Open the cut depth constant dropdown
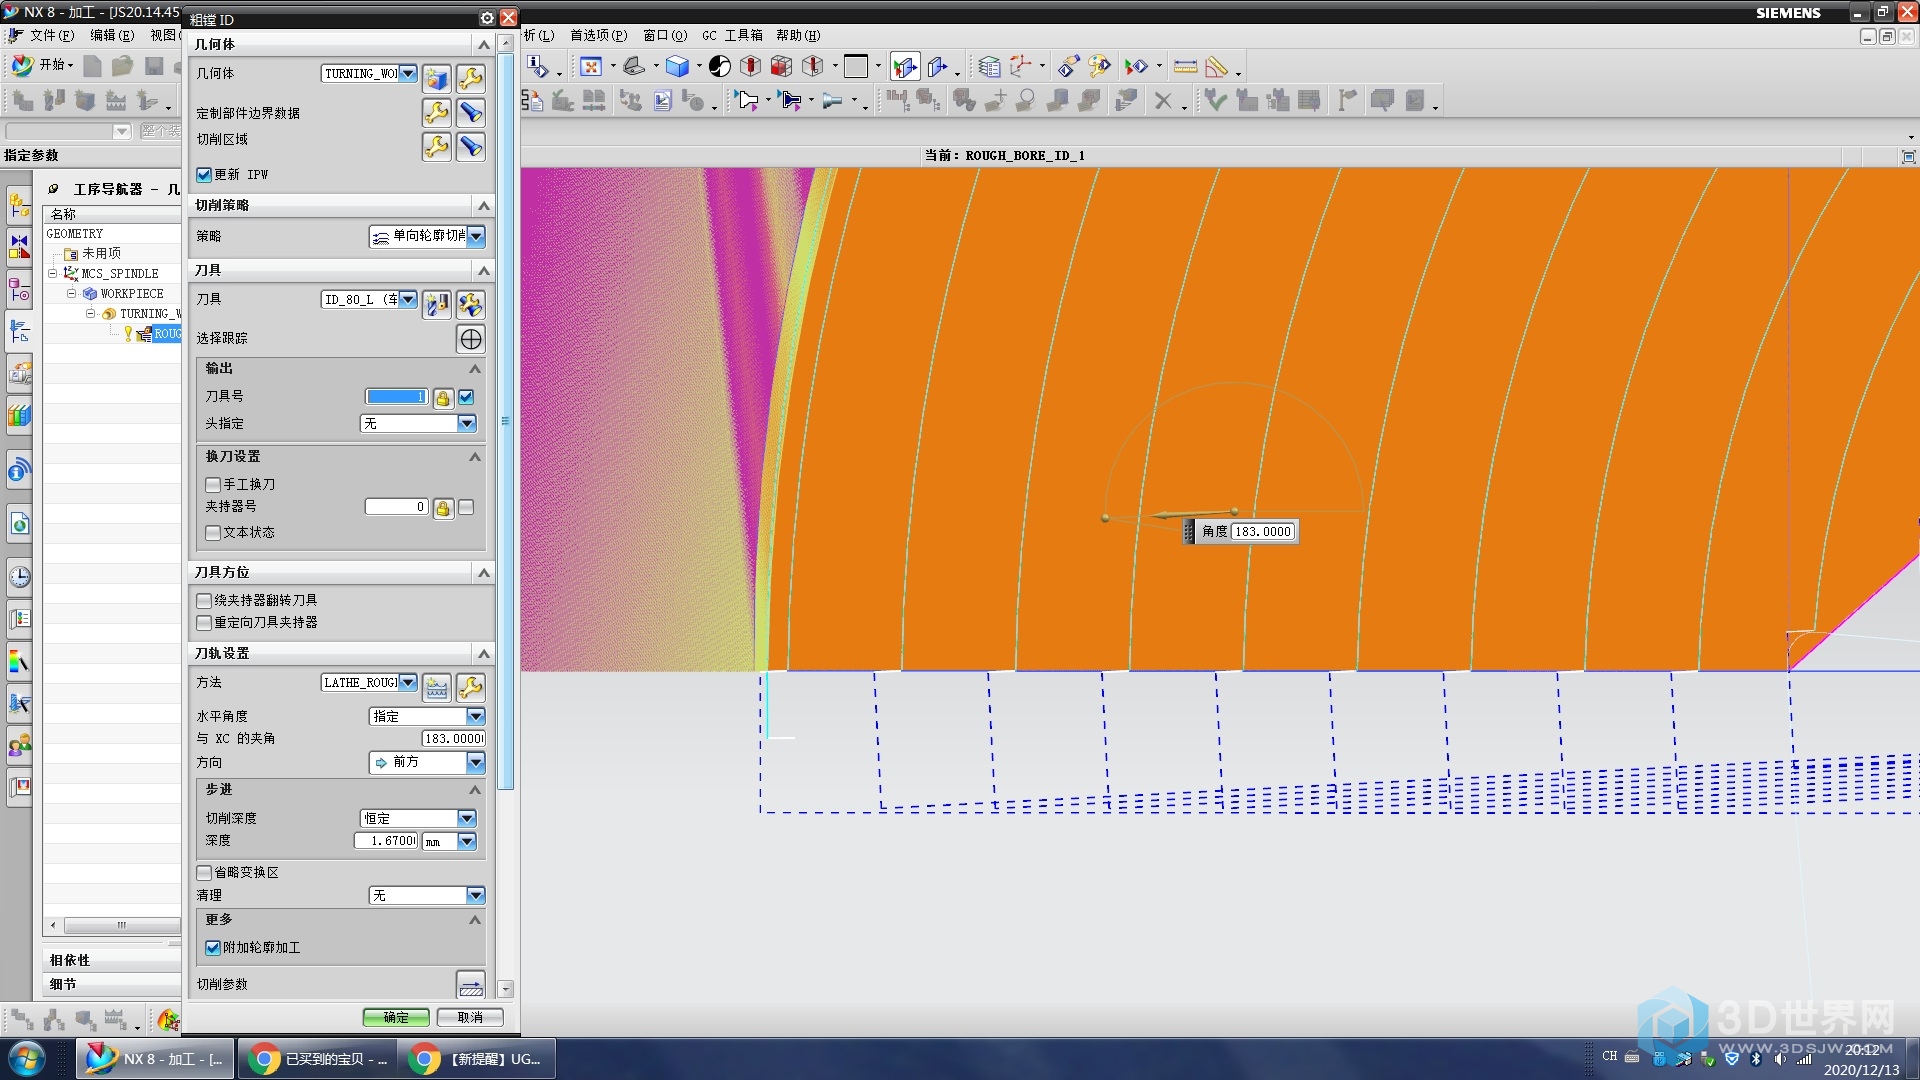The image size is (1920, 1080). pos(467,818)
